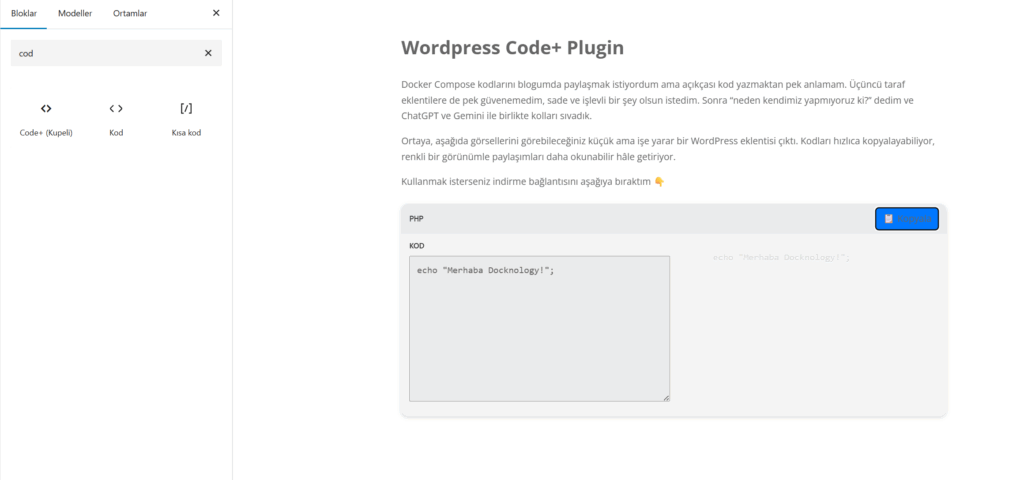Click inside the KOD code textarea
This screenshot has height=480, width=1024.
pos(539,329)
